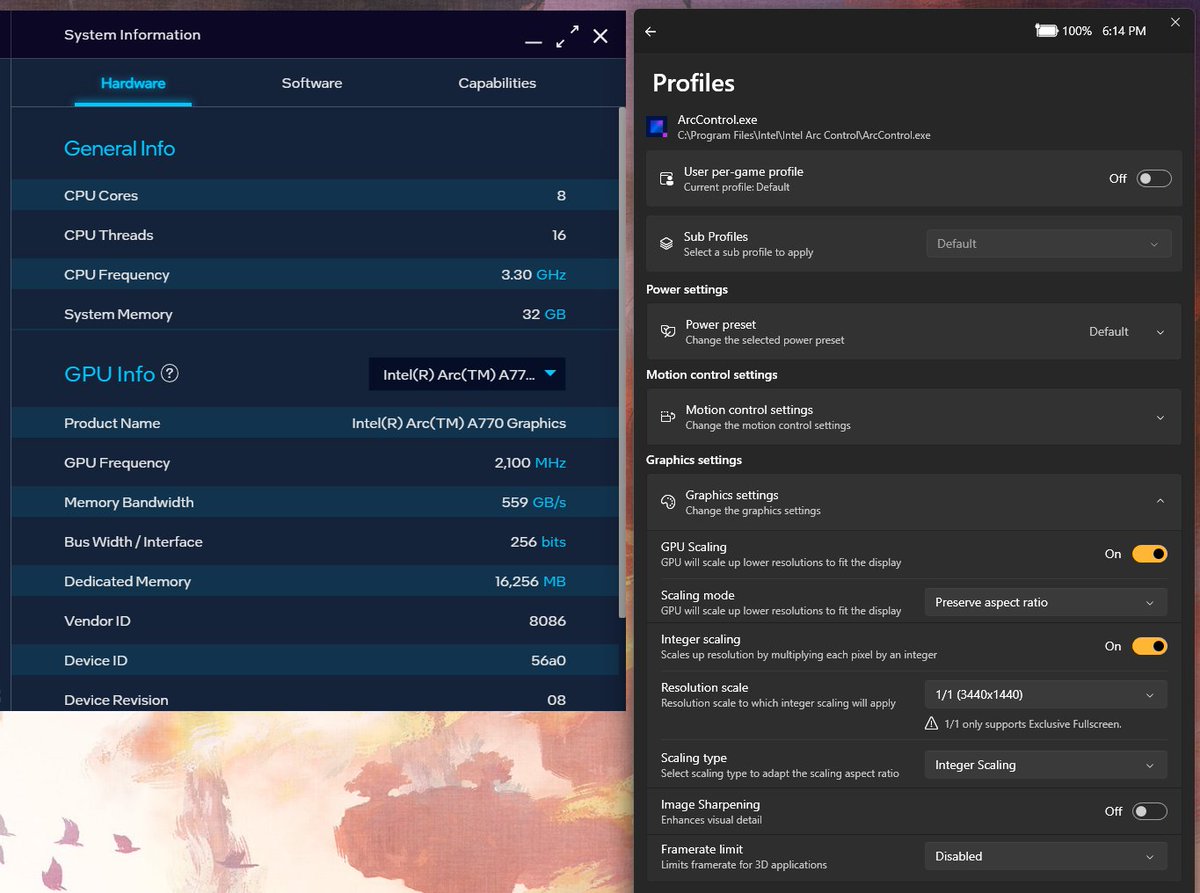Open the GPU Info help question mark

pyautogui.click(x=169, y=374)
